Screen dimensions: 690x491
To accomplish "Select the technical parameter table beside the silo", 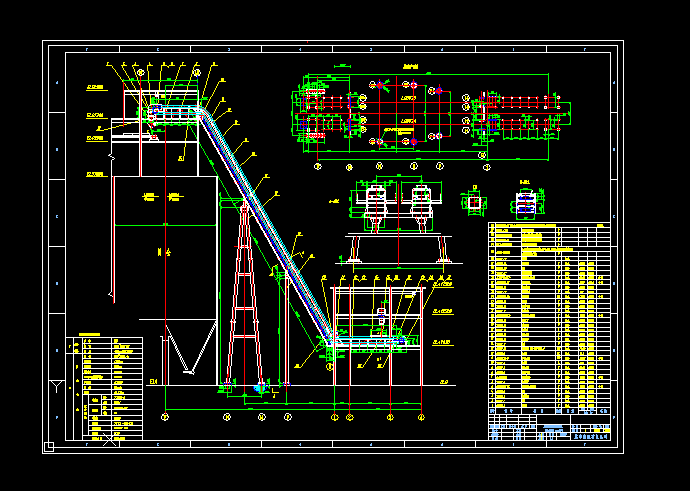I will 104,388.
